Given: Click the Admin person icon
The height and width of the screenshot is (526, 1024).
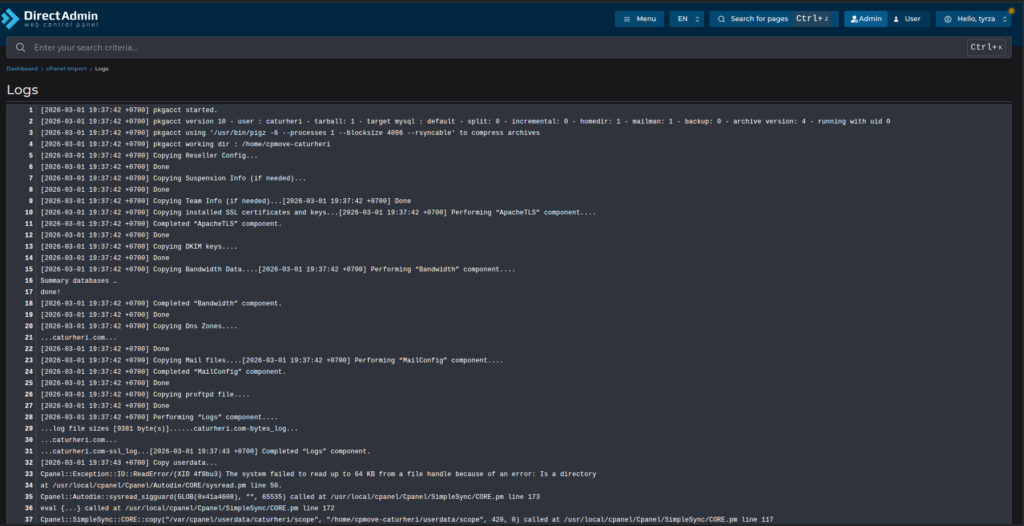Looking at the screenshot, I should tap(852, 19).
